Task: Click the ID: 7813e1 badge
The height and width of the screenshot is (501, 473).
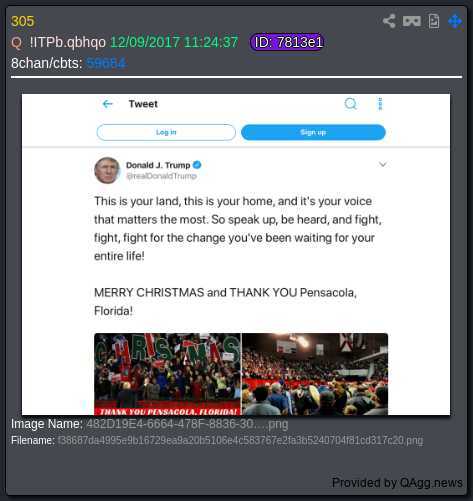Action: (287, 42)
